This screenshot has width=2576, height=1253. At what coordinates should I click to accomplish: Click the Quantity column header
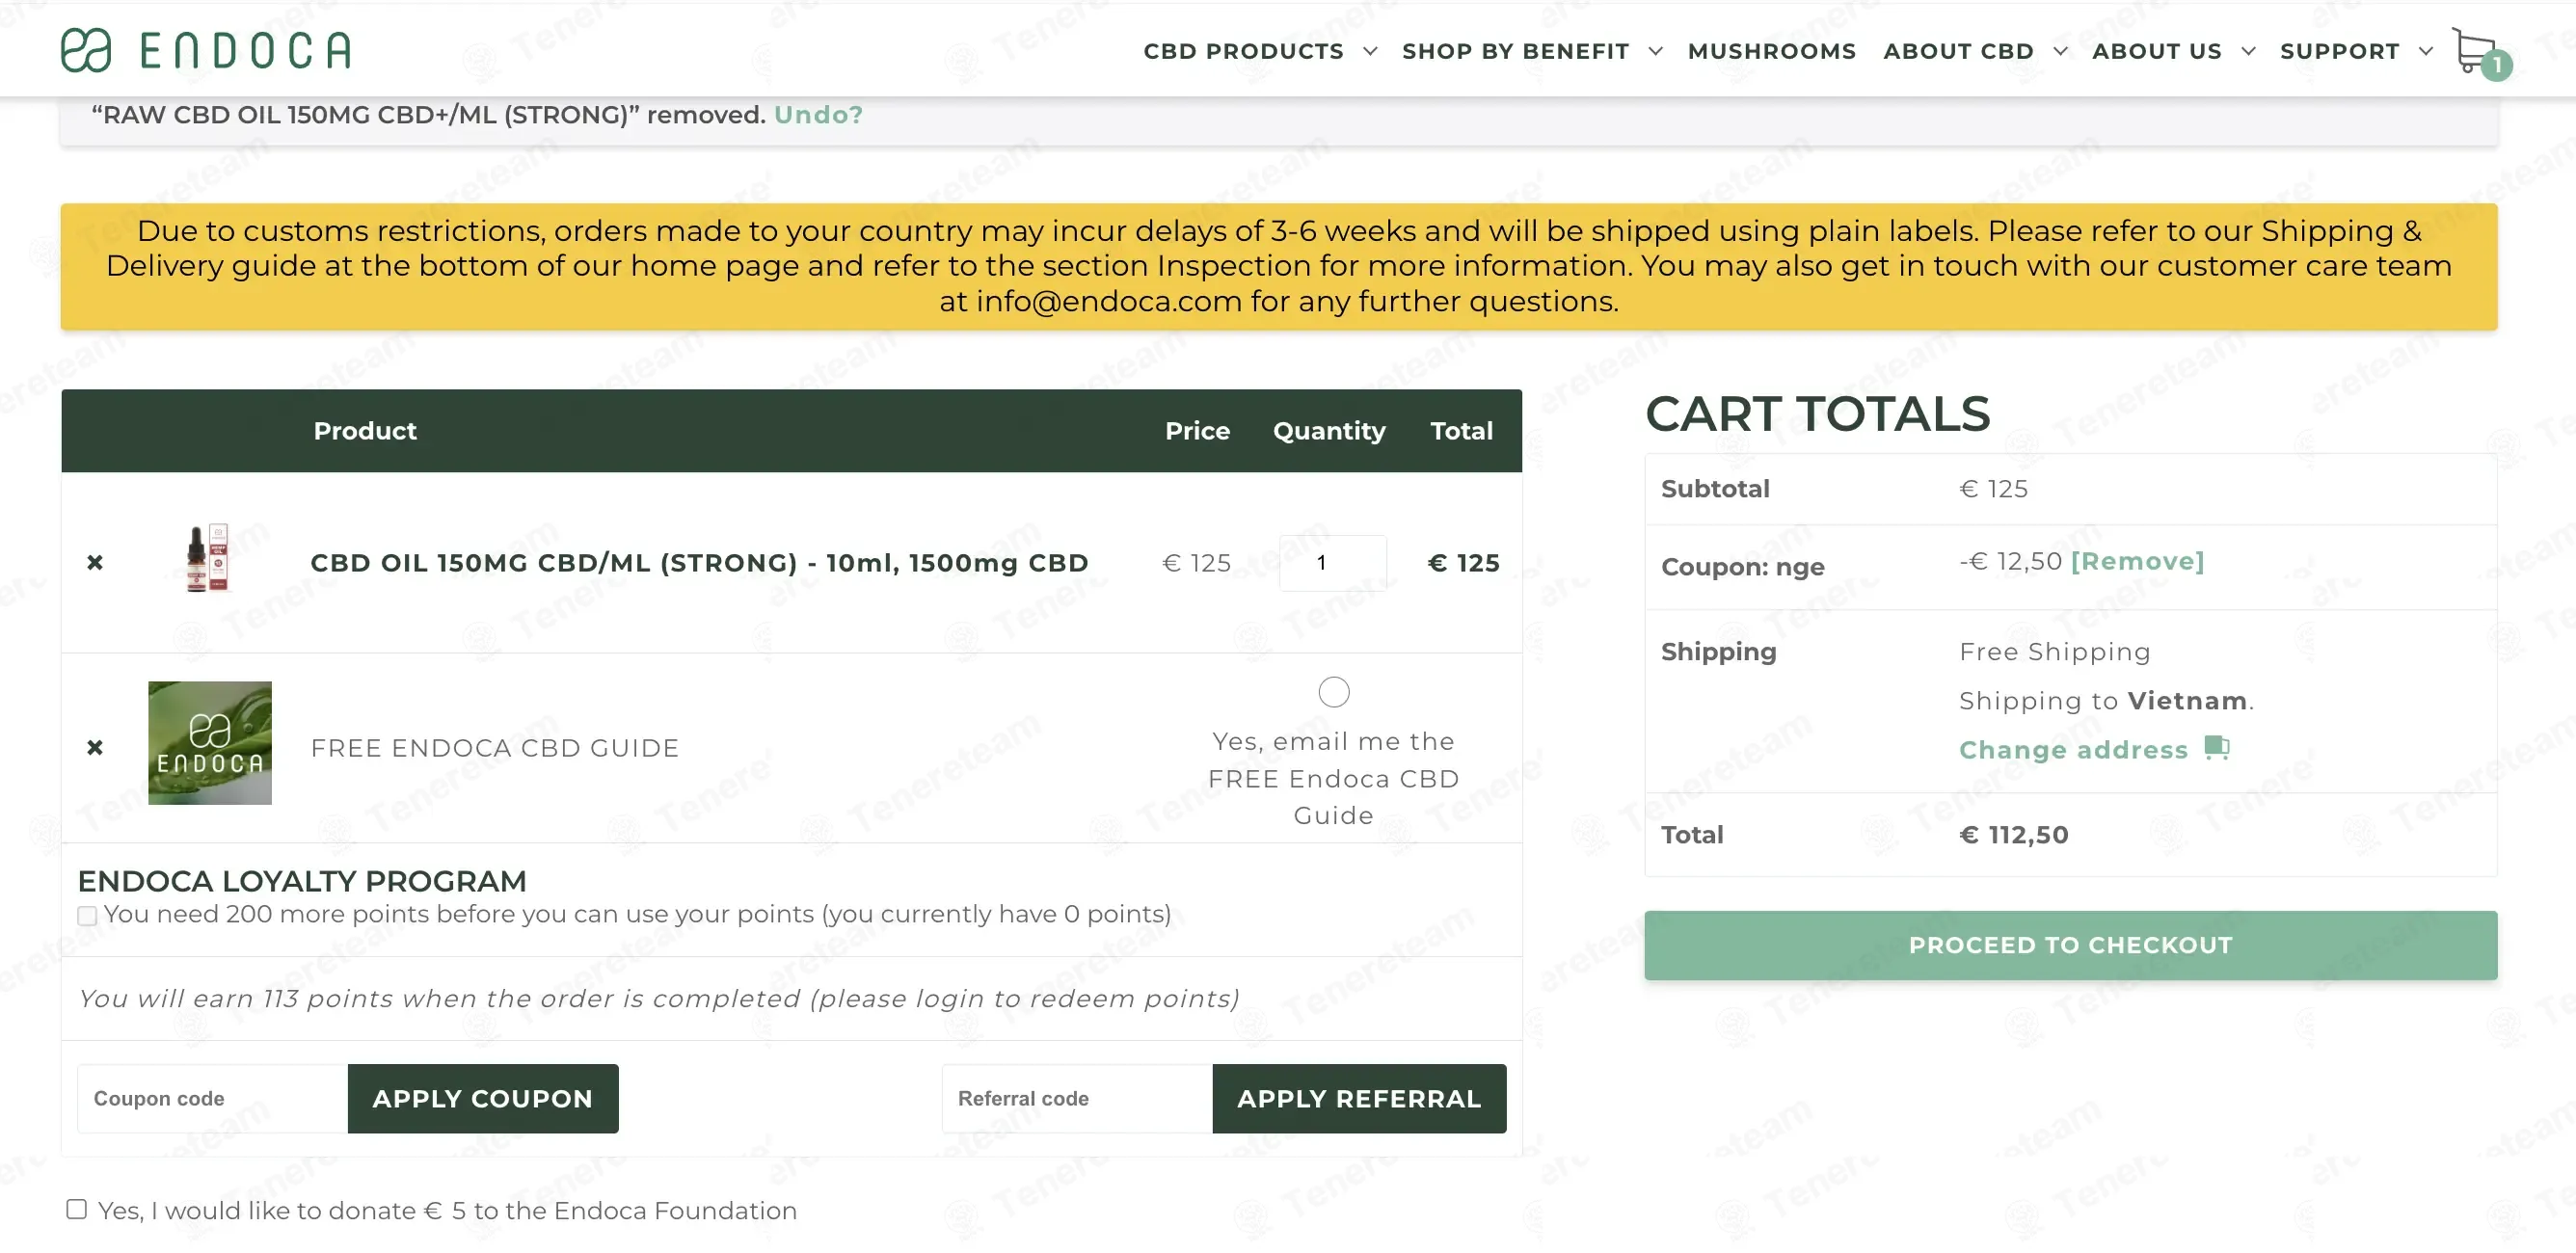point(1329,431)
